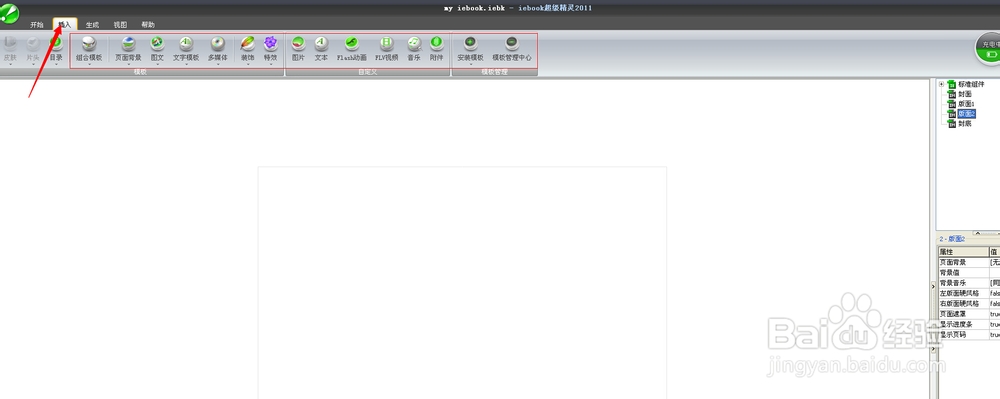Open the 多媒体 multimedia template icon
The image size is (1000, 399).
click(x=217, y=43)
